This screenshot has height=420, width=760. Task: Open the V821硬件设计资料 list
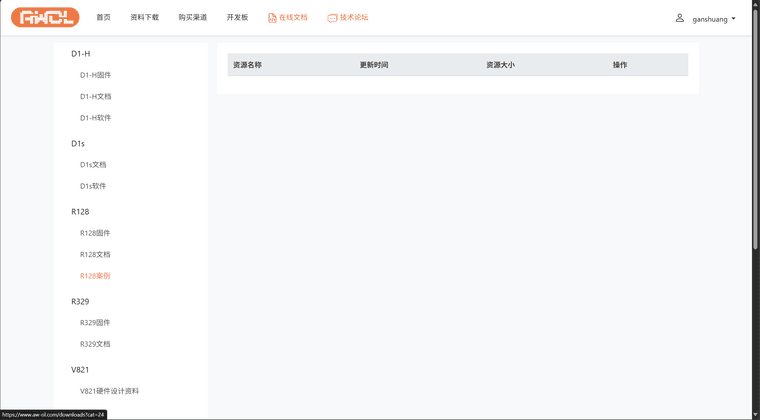(110, 391)
